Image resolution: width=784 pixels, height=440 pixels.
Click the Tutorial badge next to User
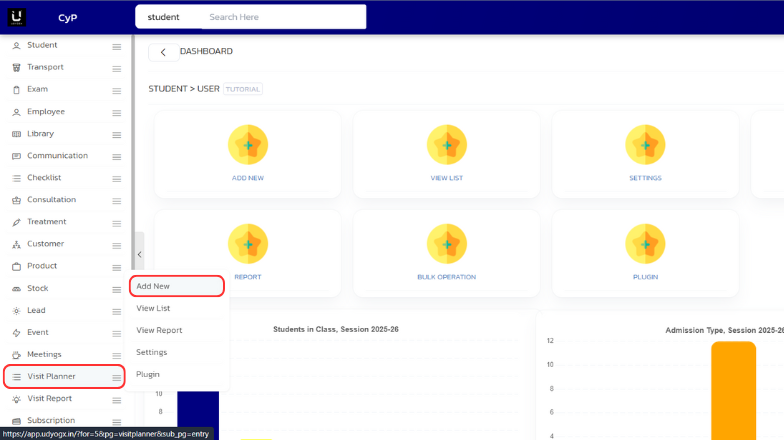click(243, 89)
